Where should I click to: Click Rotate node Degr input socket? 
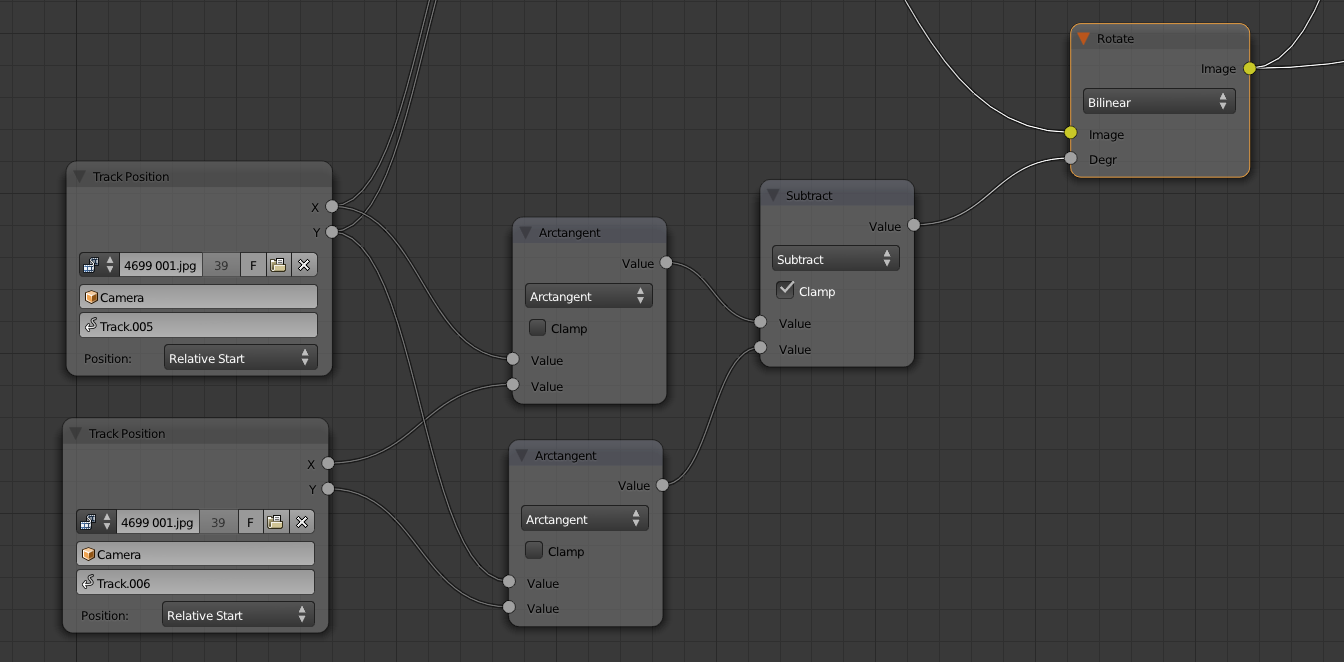1071,158
